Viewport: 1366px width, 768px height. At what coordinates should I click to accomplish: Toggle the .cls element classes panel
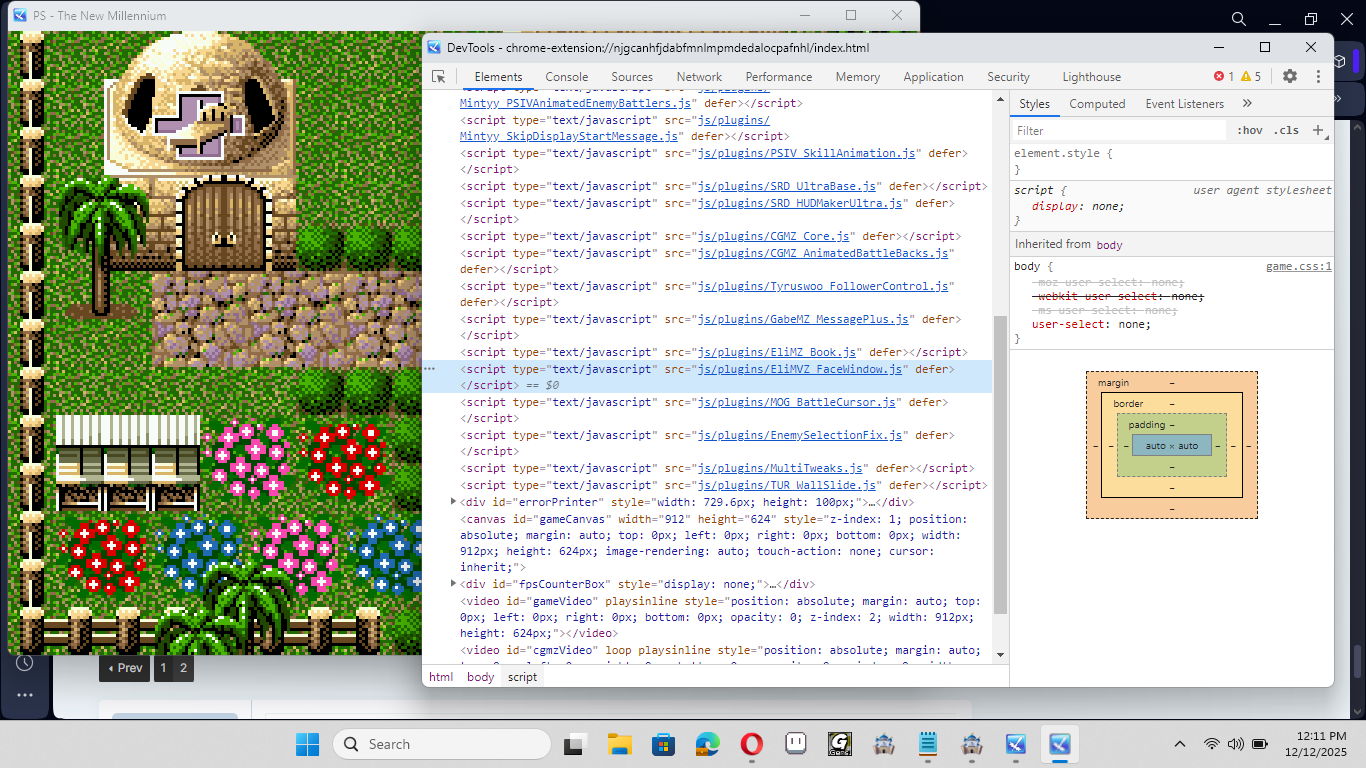coord(1287,130)
